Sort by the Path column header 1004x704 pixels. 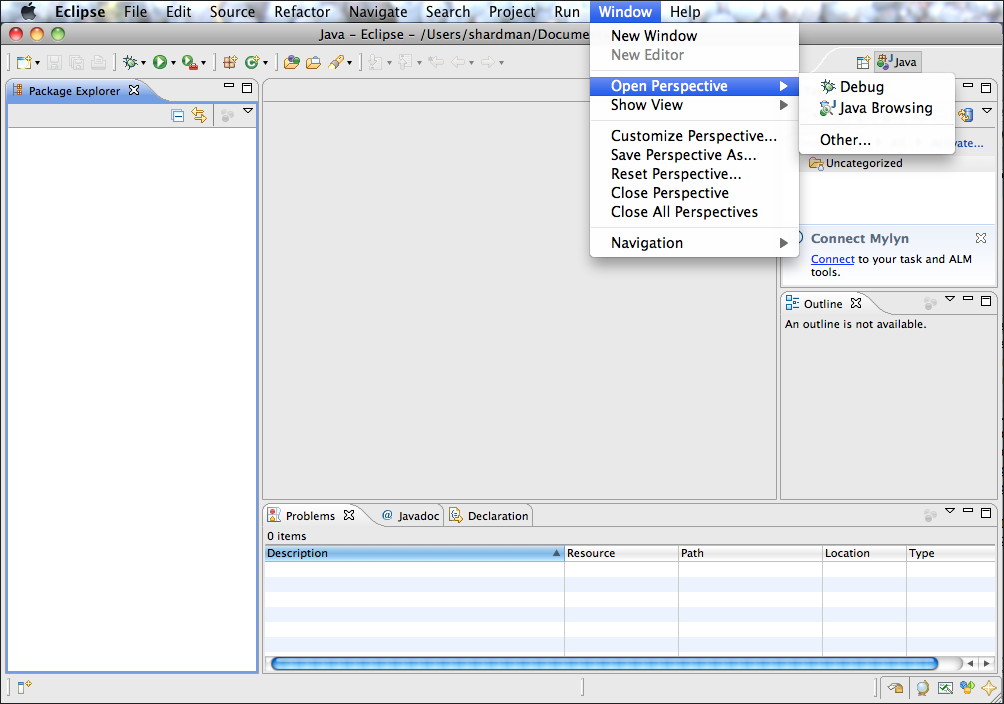click(750, 553)
